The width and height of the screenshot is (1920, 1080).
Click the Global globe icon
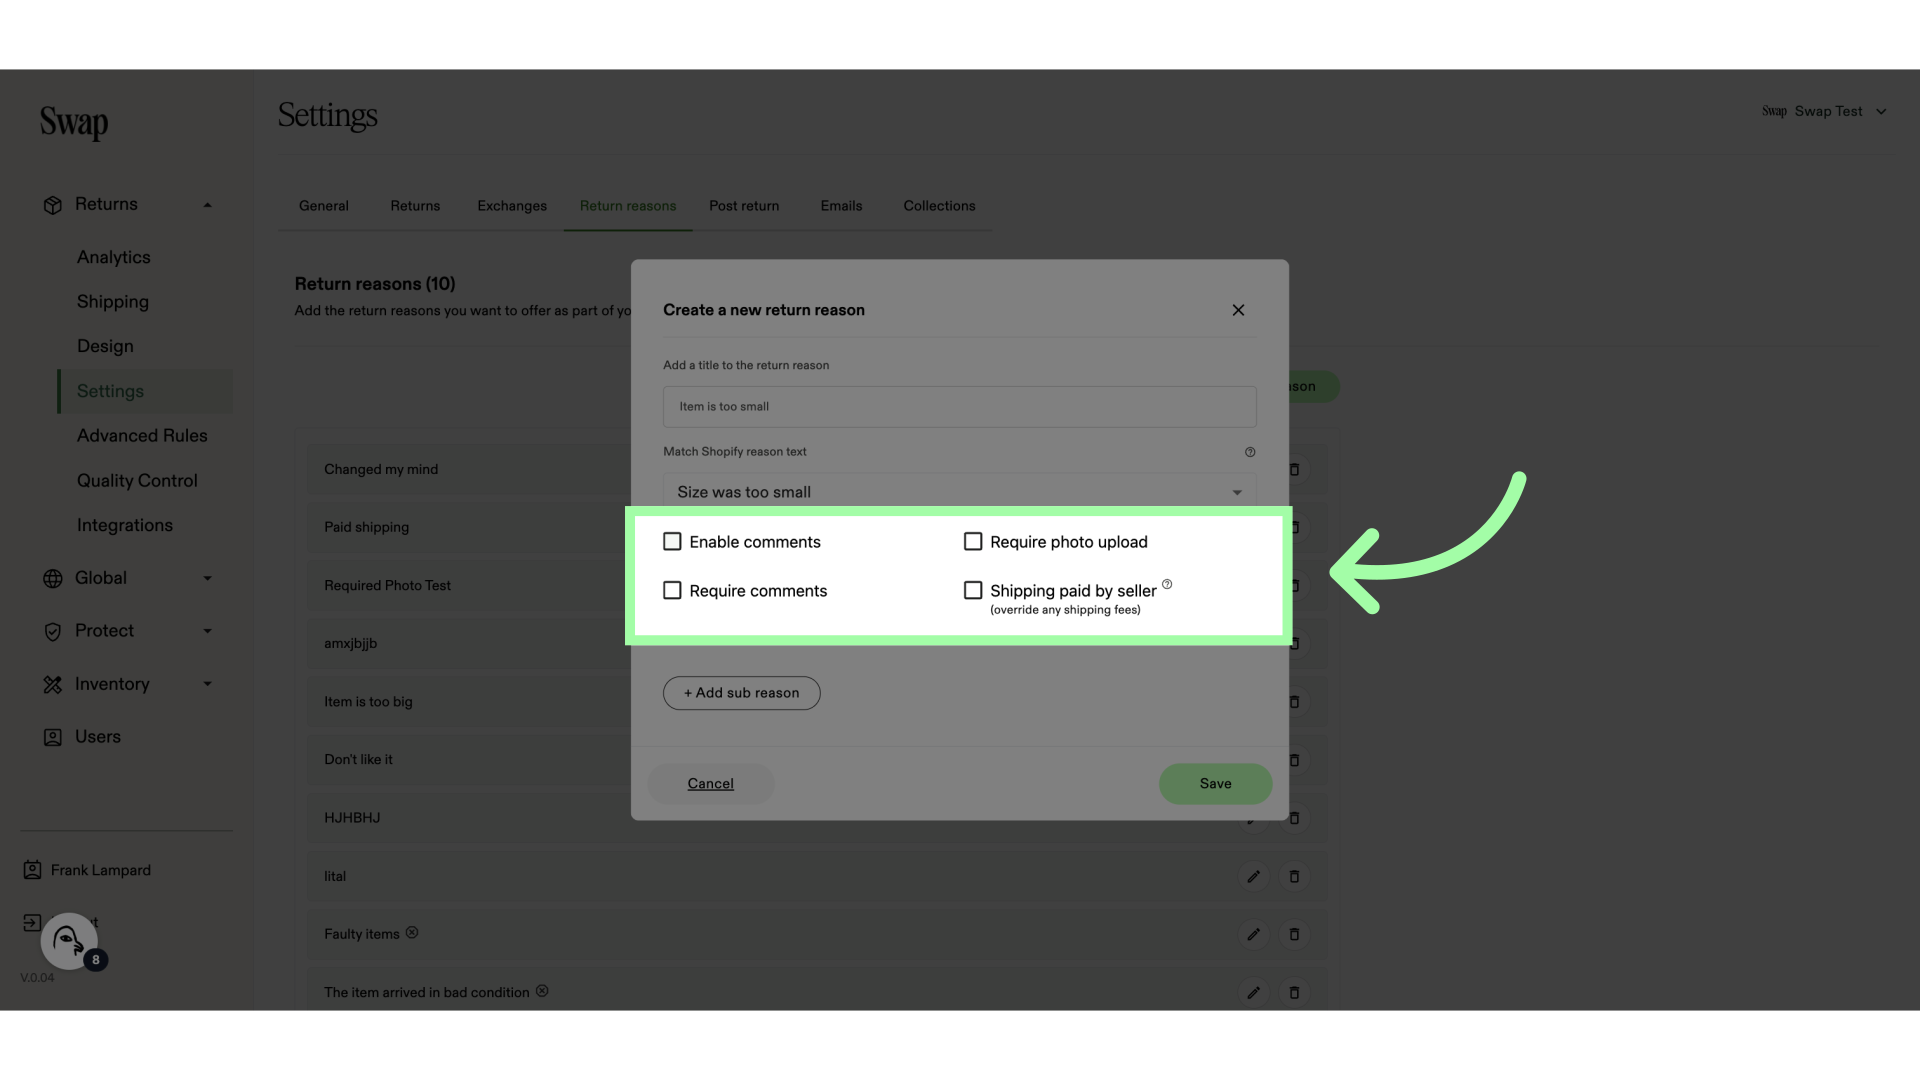[x=53, y=578]
